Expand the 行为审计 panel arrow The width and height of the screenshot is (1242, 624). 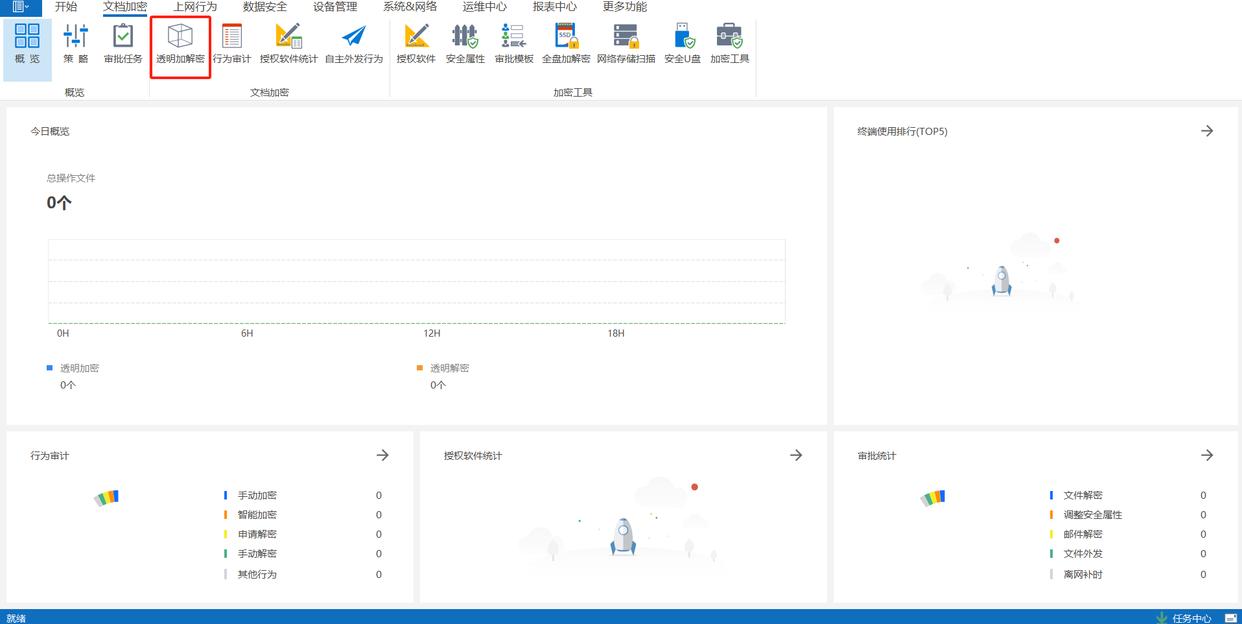pyautogui.click(x=382, y=455)
